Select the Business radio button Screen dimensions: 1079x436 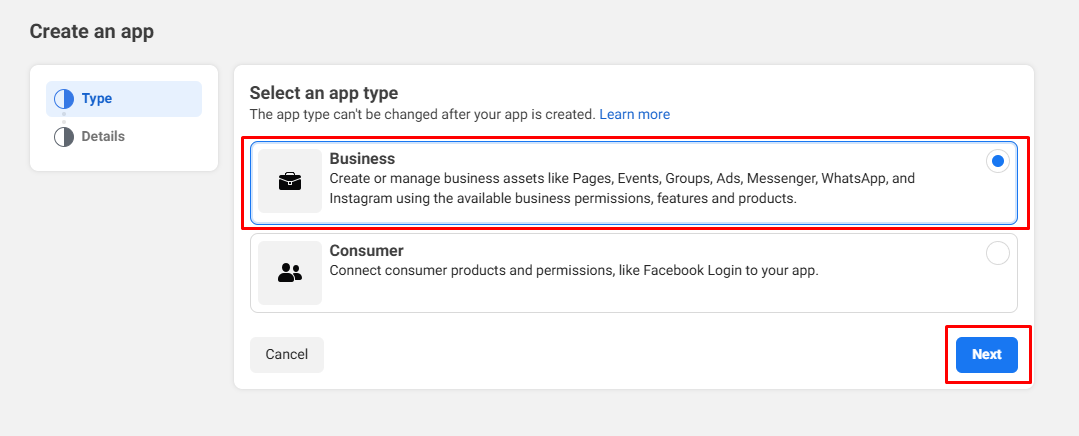click(997, 162)
